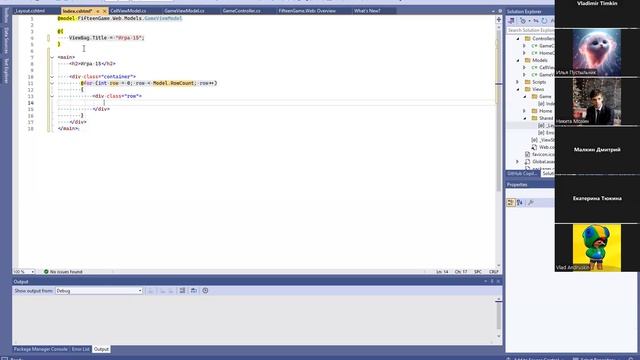This screenshot has width=640, height=360.
Task: Open the Toolbox side tab
Action: click(x=6, y=16)
